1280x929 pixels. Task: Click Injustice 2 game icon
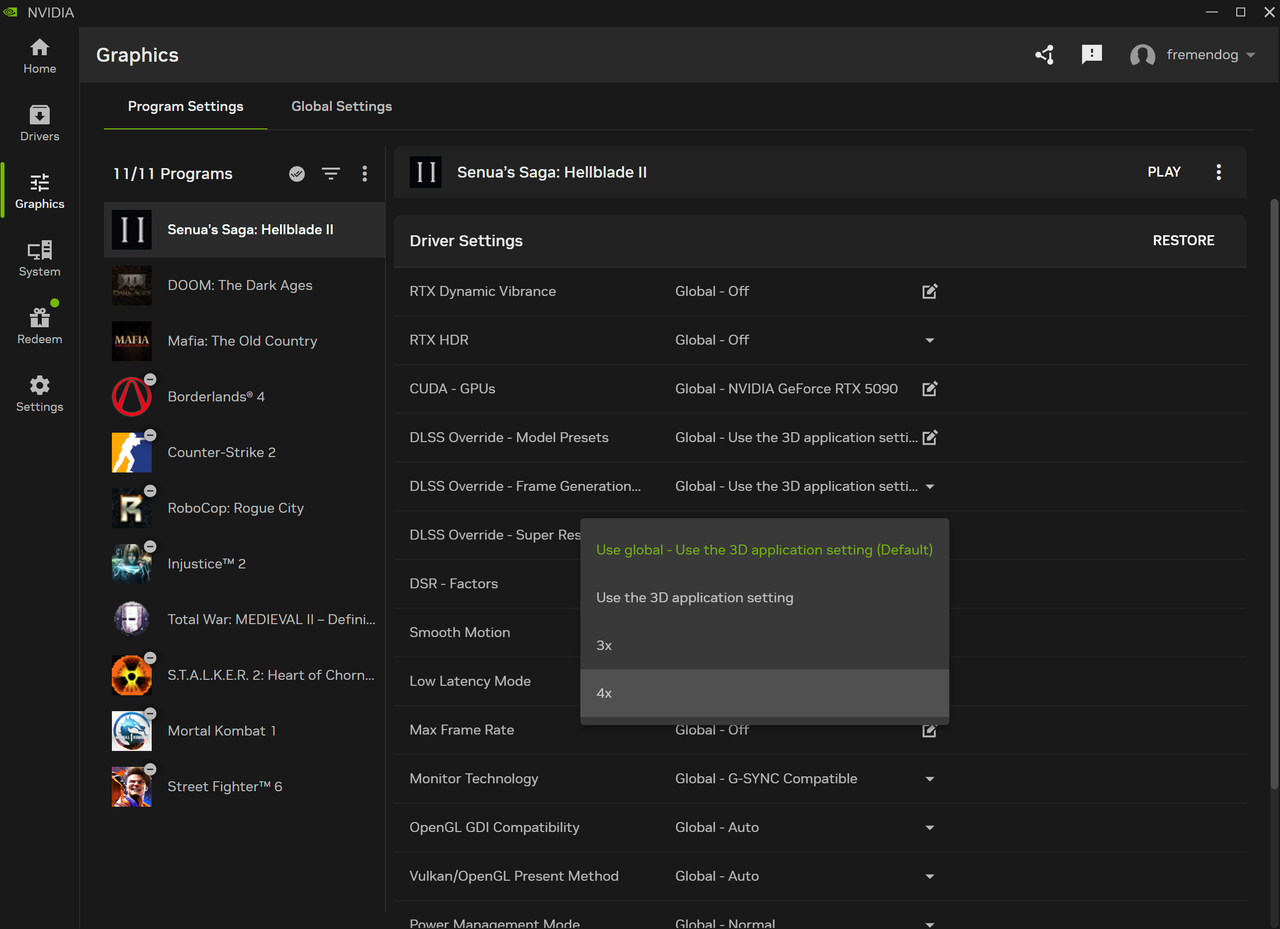tap(132, 564)
